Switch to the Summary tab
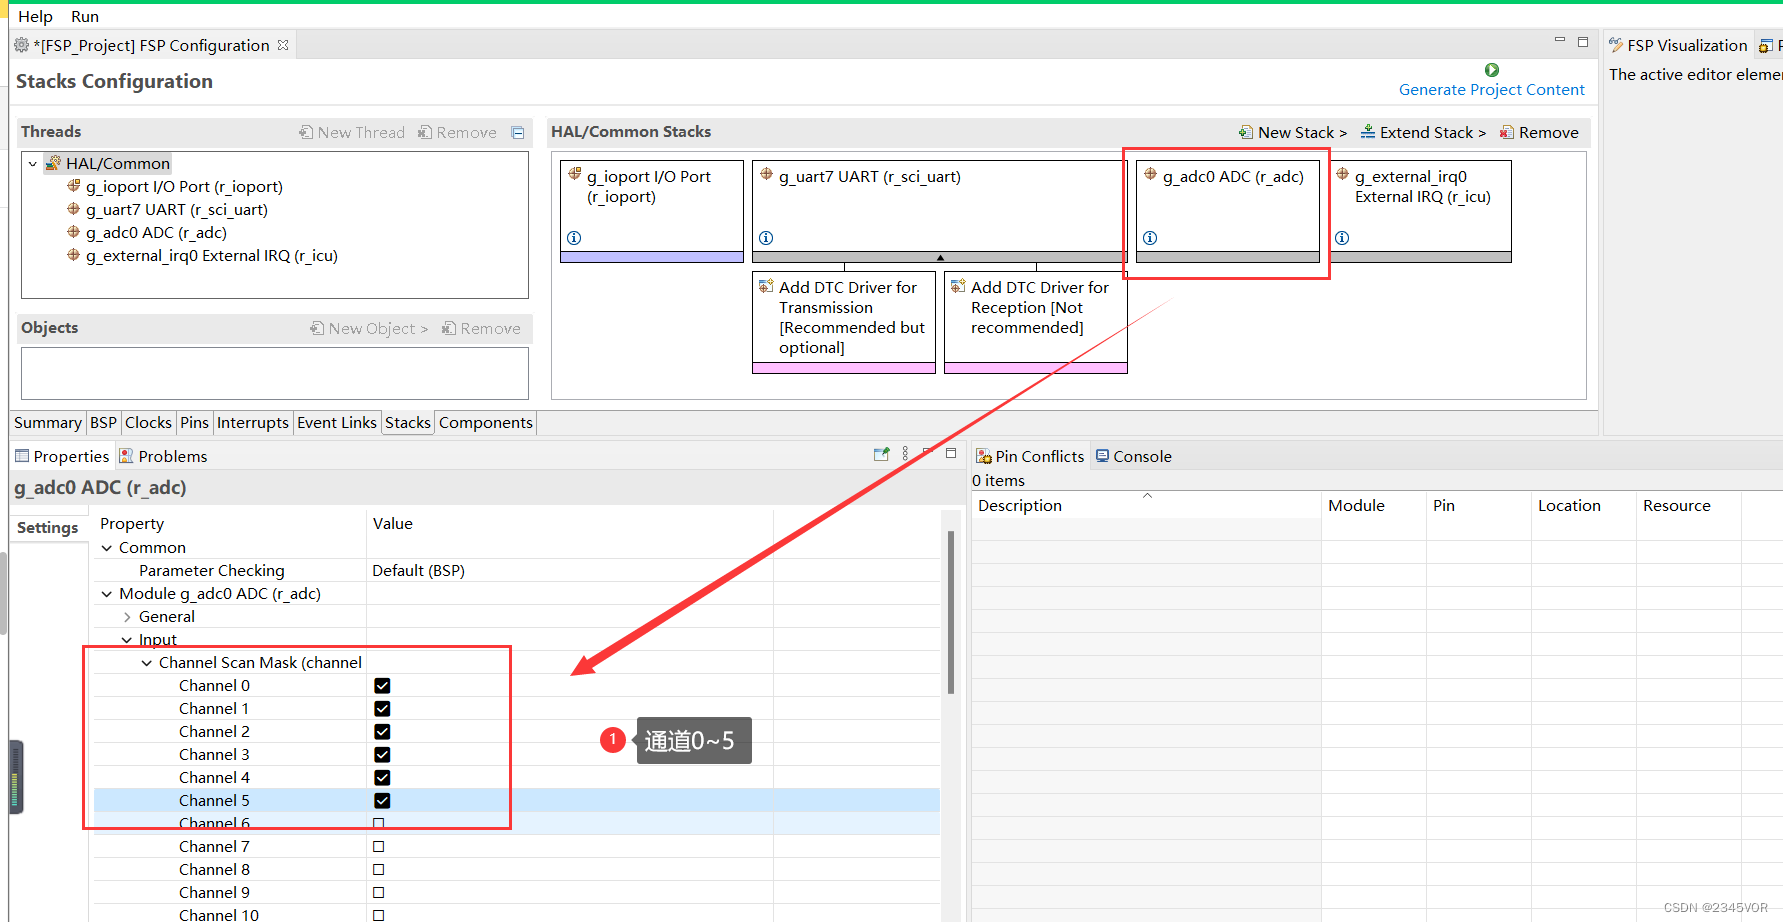This screenshot has width=1783, height=922. pos(48,423)
